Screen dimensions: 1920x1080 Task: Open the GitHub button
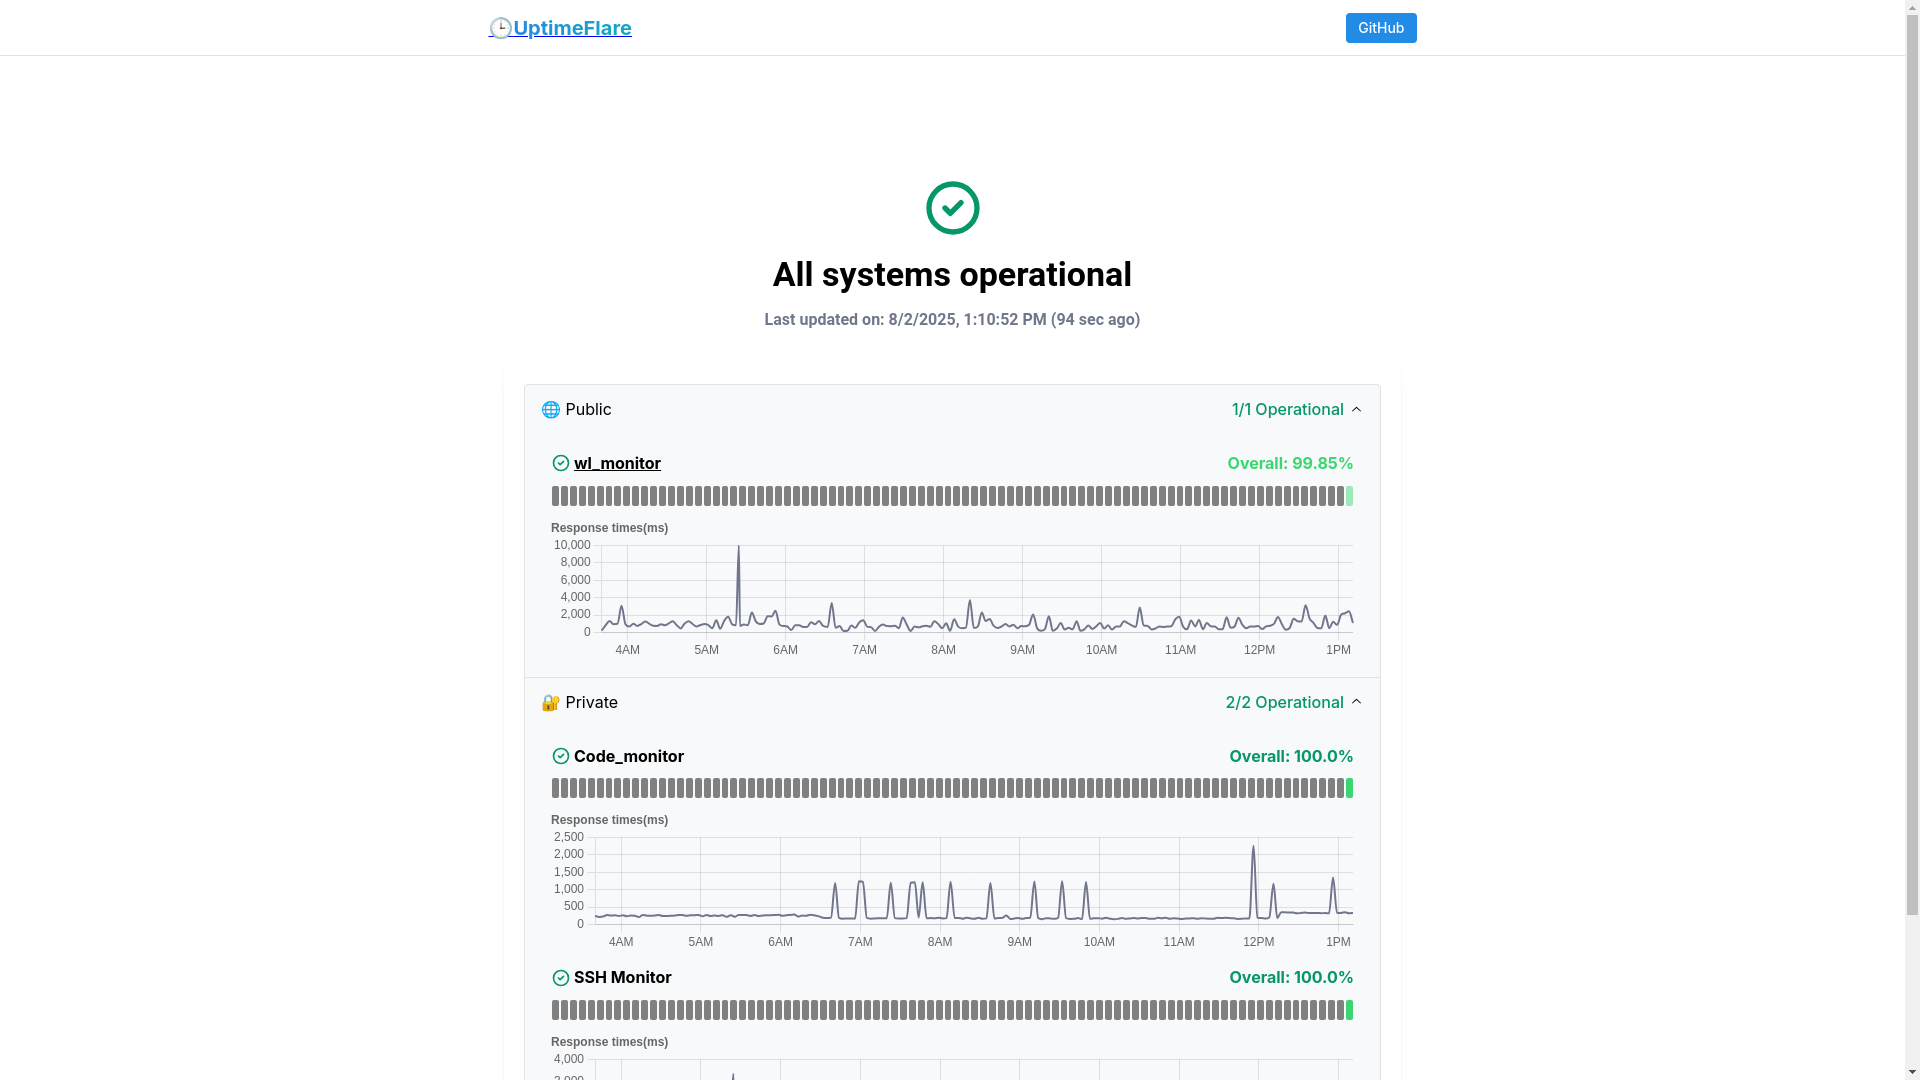[1380, 28]
